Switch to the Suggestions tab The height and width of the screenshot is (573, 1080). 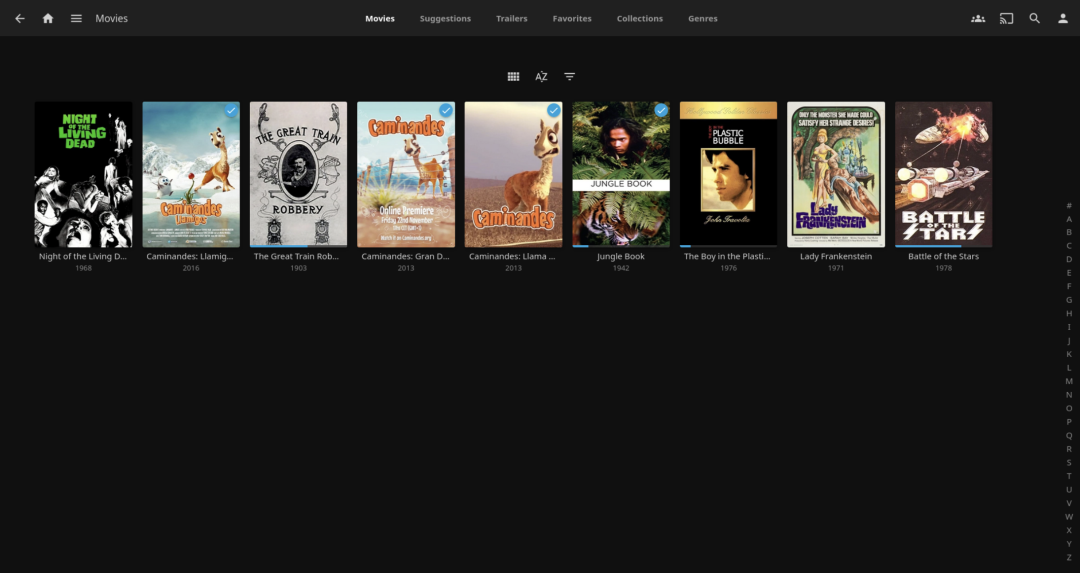446,19
